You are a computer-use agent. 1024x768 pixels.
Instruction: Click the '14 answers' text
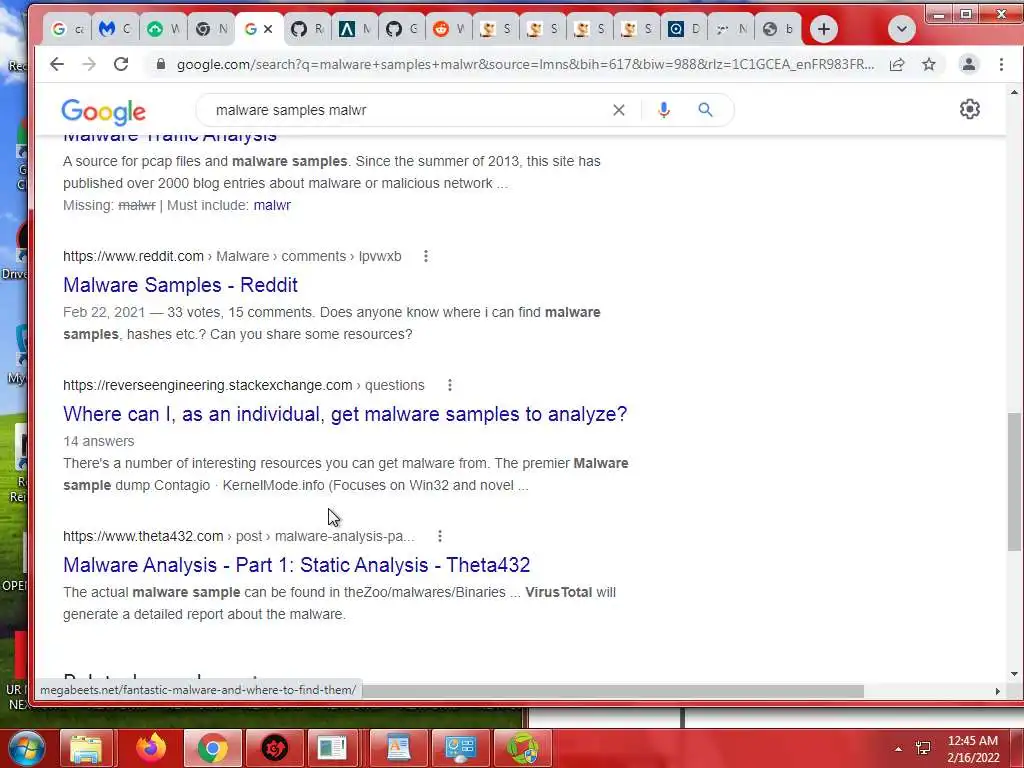99,441
